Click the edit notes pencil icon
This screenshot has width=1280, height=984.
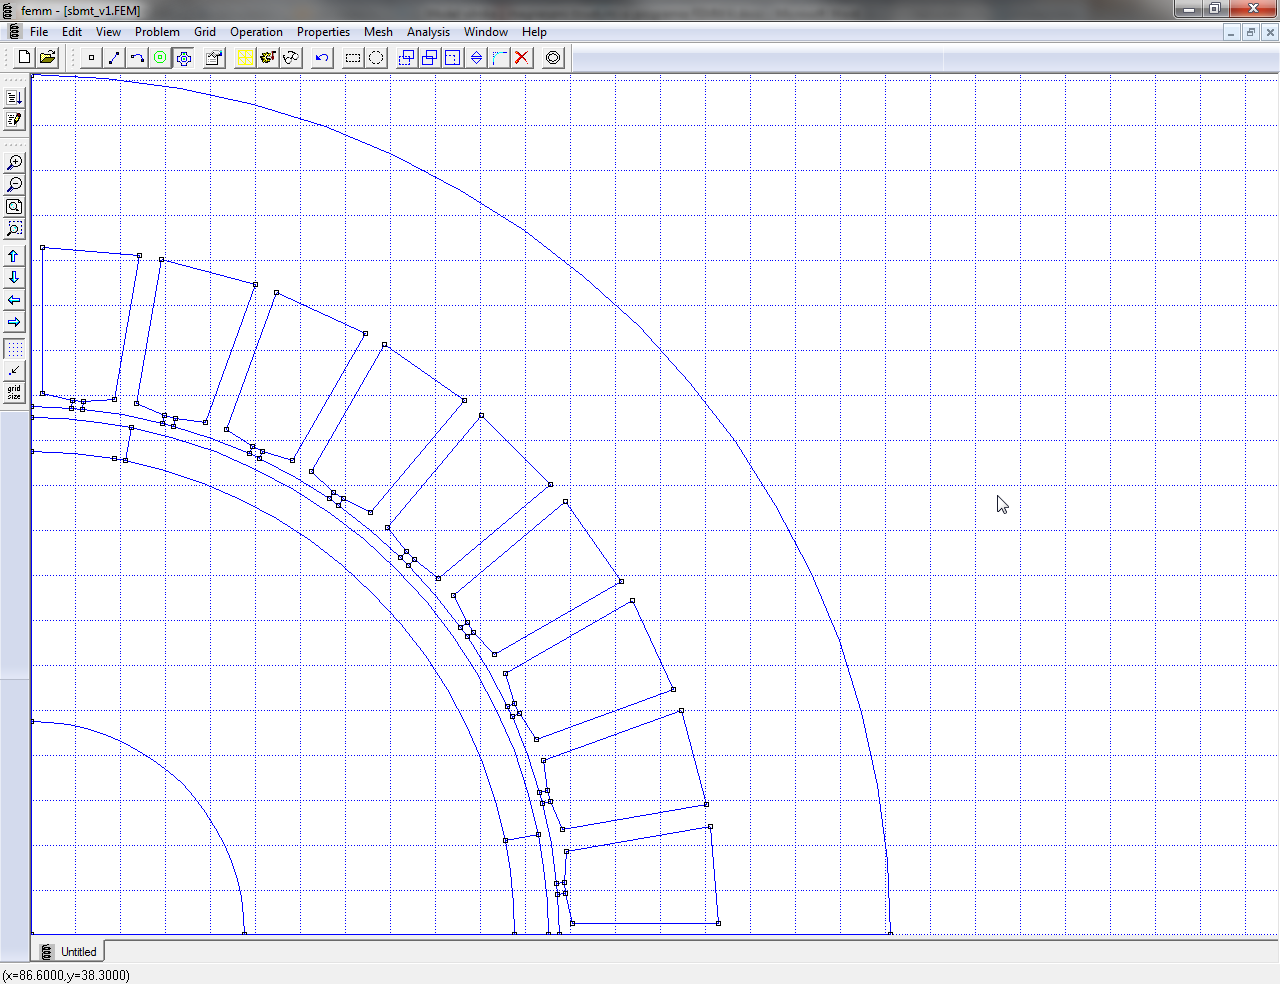click(14, 120)
